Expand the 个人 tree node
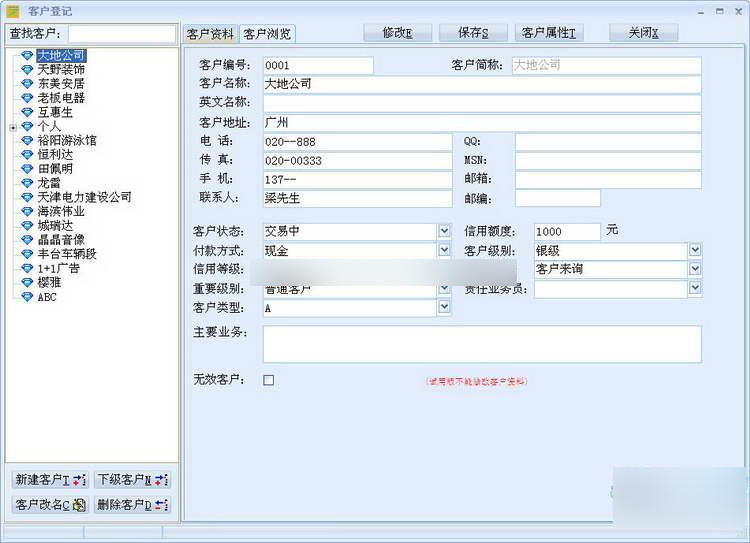Viewport: 750px width, 543px height. (x=13, y=127)
